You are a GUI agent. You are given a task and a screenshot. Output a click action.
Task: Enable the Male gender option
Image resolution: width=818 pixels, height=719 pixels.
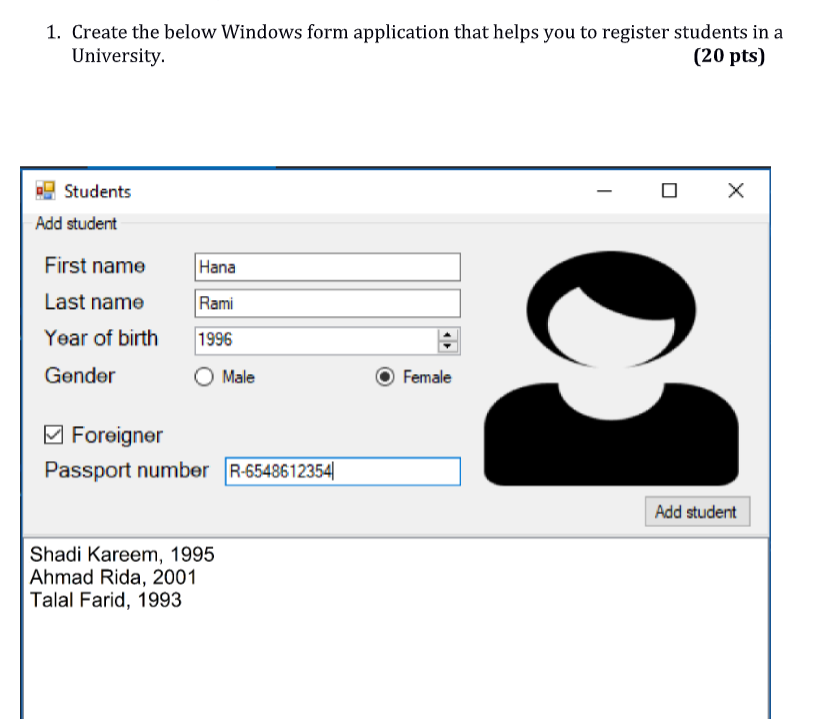point(204,377)
